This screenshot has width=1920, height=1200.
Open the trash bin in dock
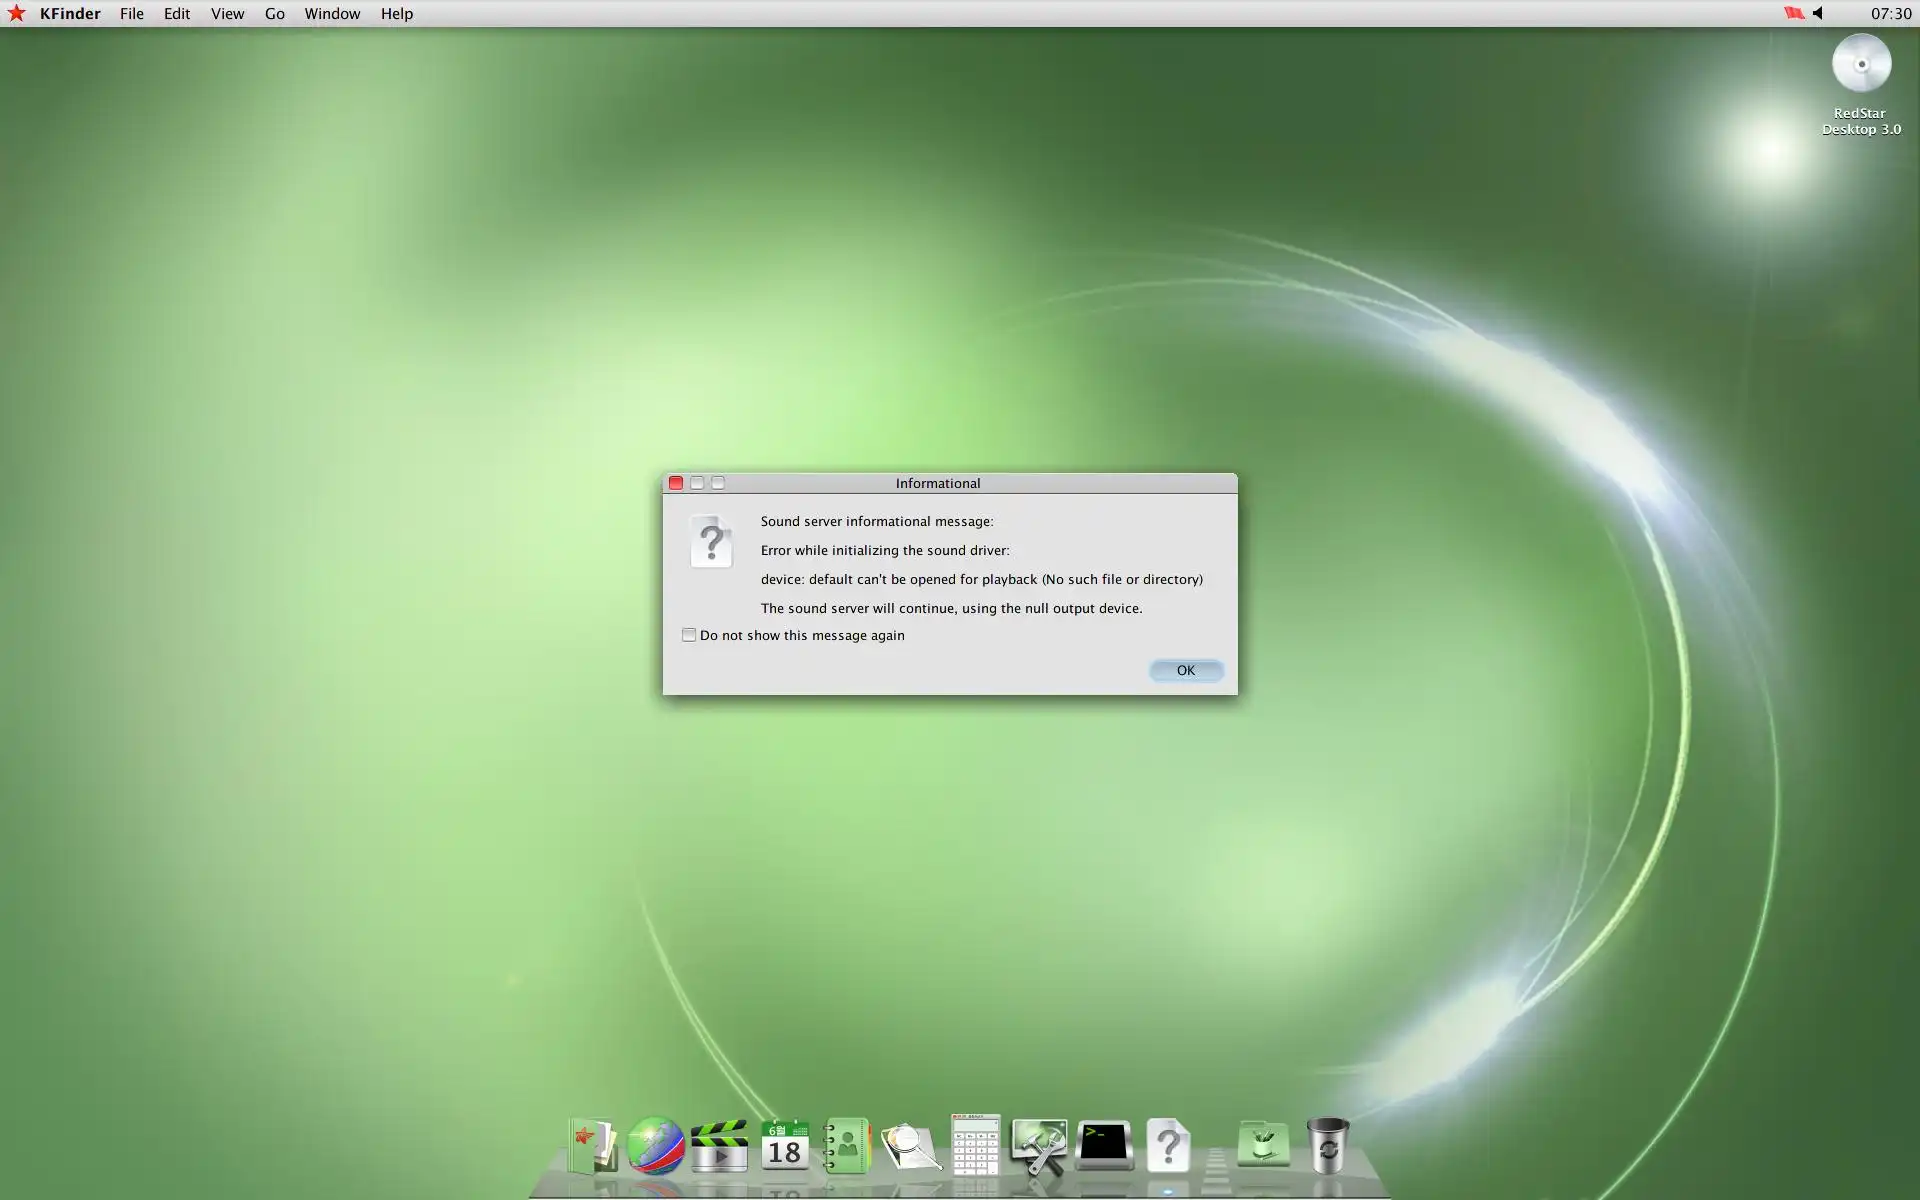coord(1328,1146)
